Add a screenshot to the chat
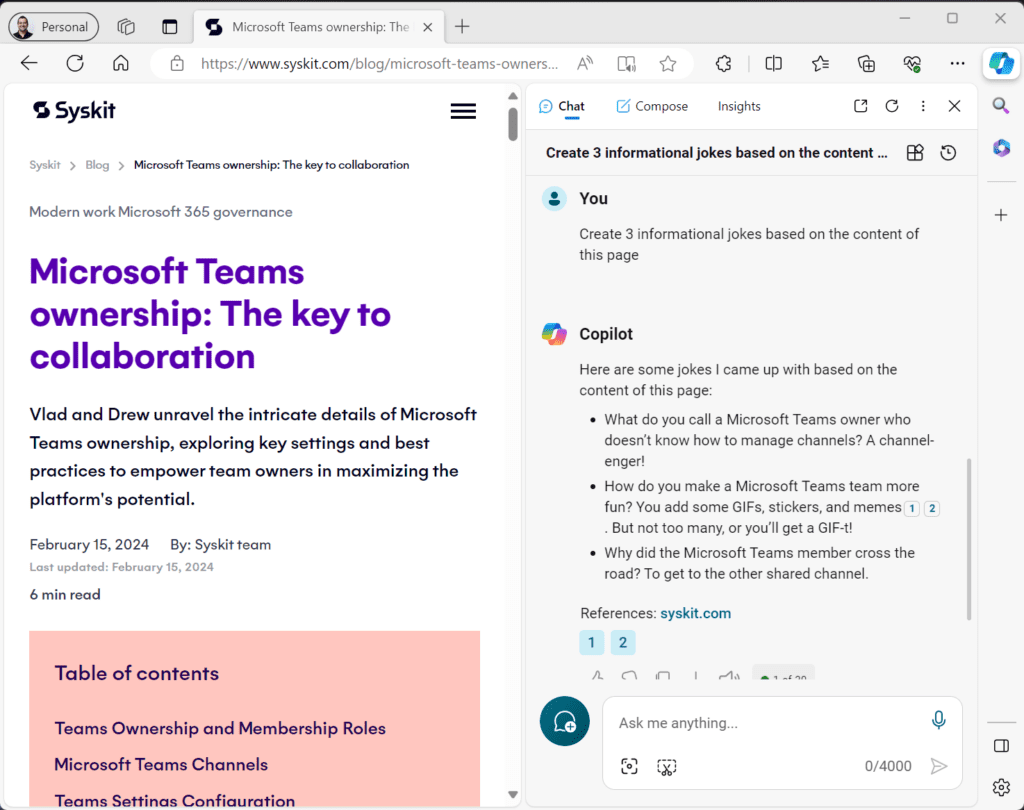The width and height of the screenshot is (1024, 810). coord(629,766)
